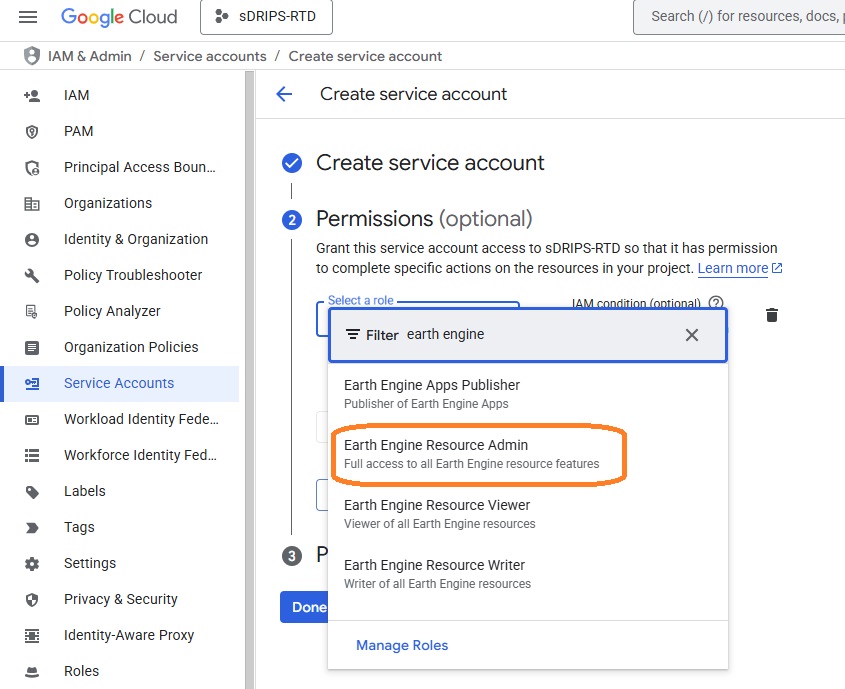Click the Roles hat icon

[x=32, y=672]
